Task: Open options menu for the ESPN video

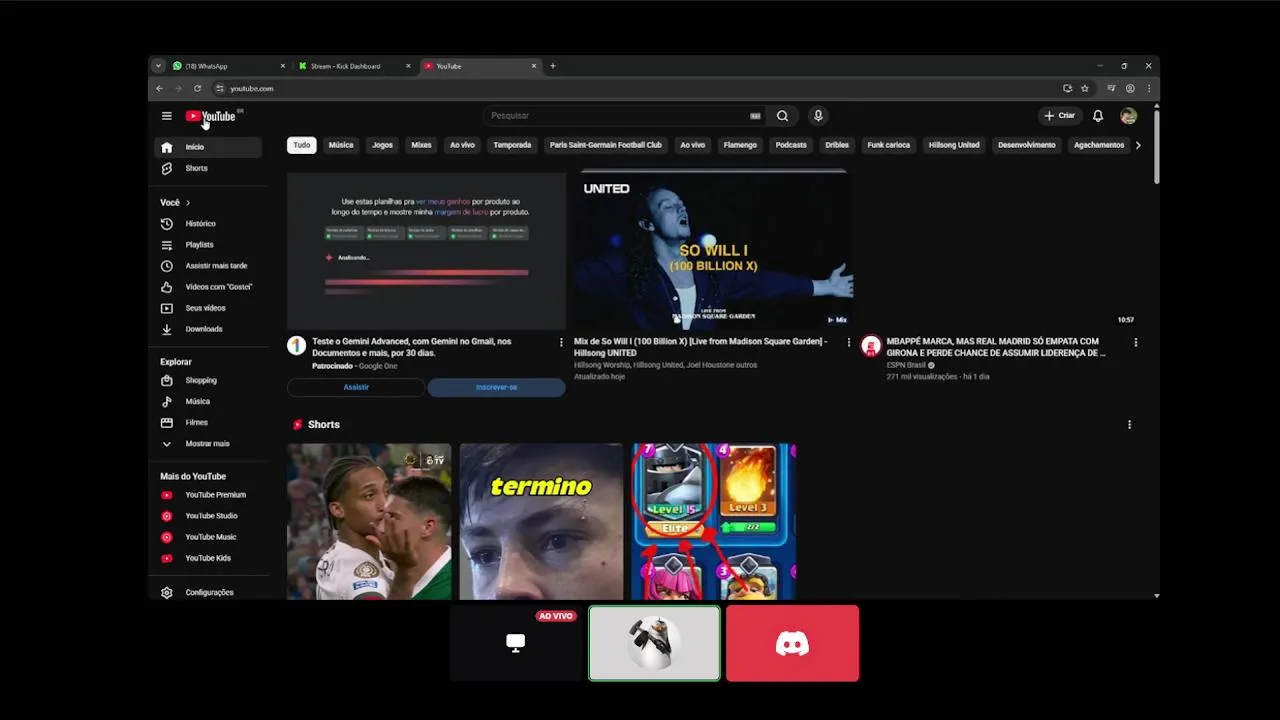Action: pos(1136,342)
